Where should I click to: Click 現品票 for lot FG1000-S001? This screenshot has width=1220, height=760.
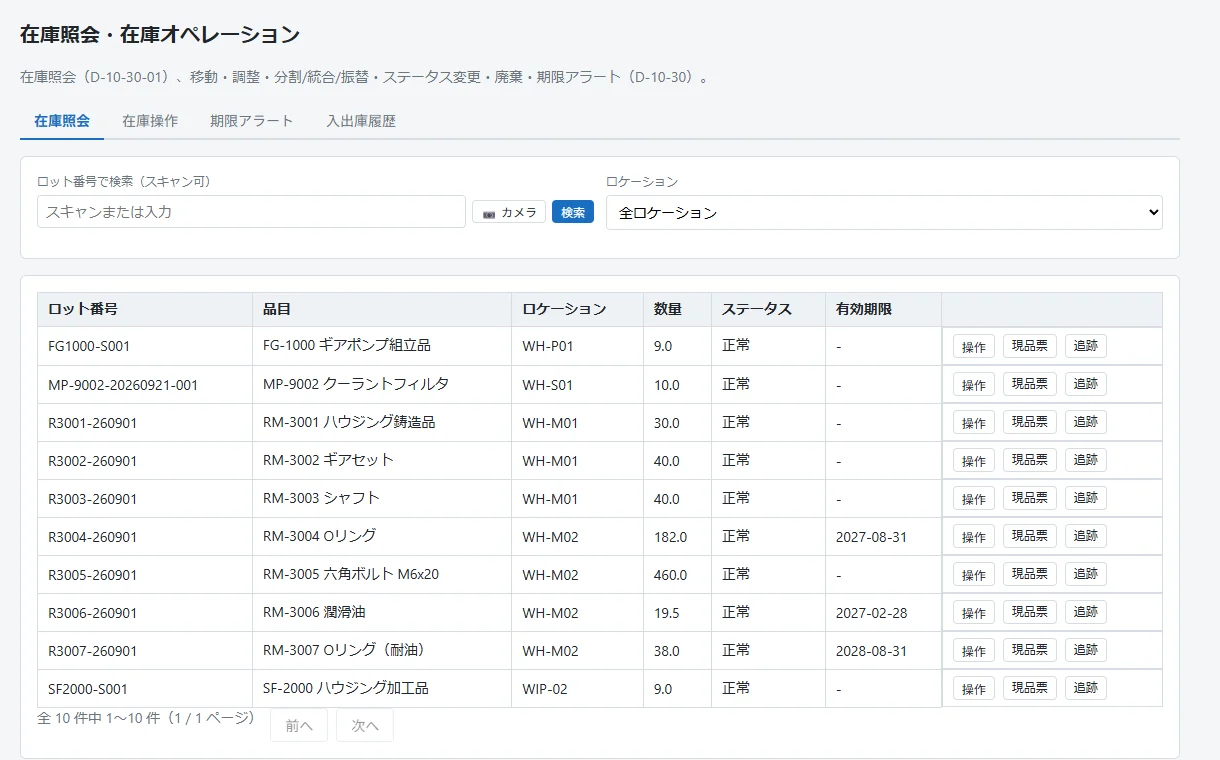[1030, 347]
